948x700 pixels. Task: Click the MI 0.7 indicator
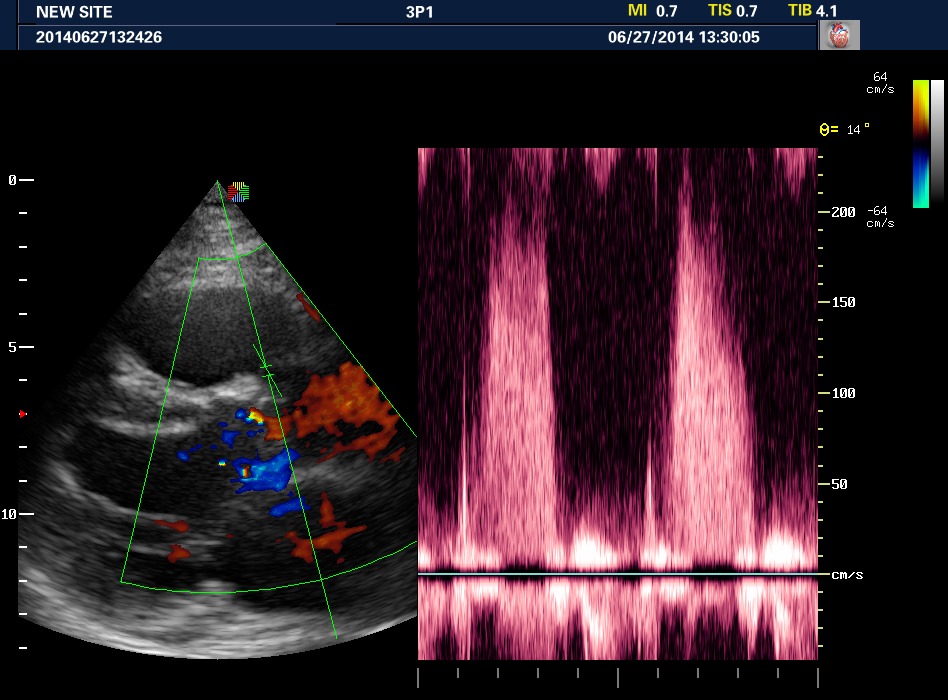pos(651,12)
